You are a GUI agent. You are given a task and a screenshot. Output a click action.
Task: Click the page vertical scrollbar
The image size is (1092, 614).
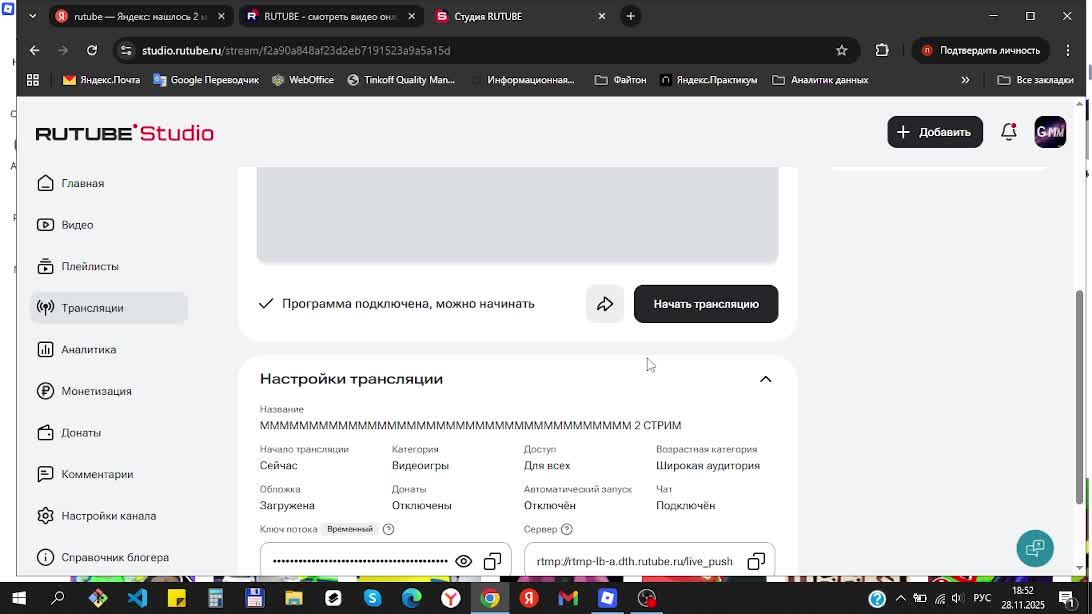[1079, 400]
